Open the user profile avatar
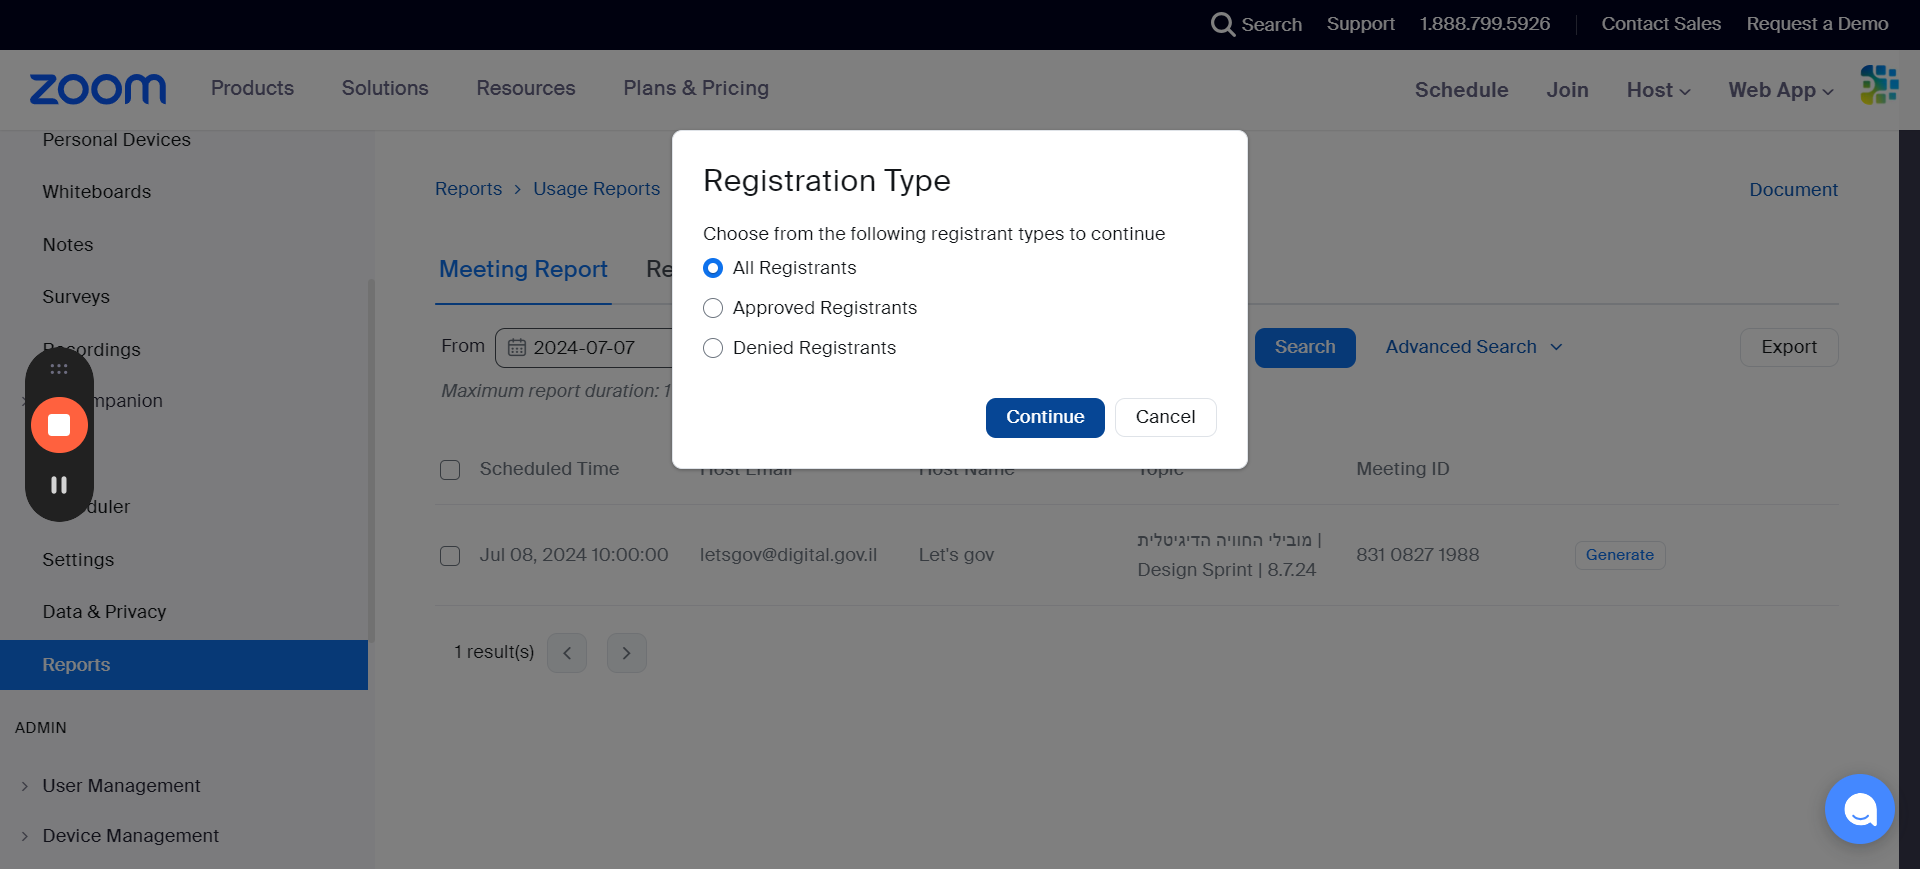The image size is (1920, 869). pyautogui.click(x=1878, y=86)
